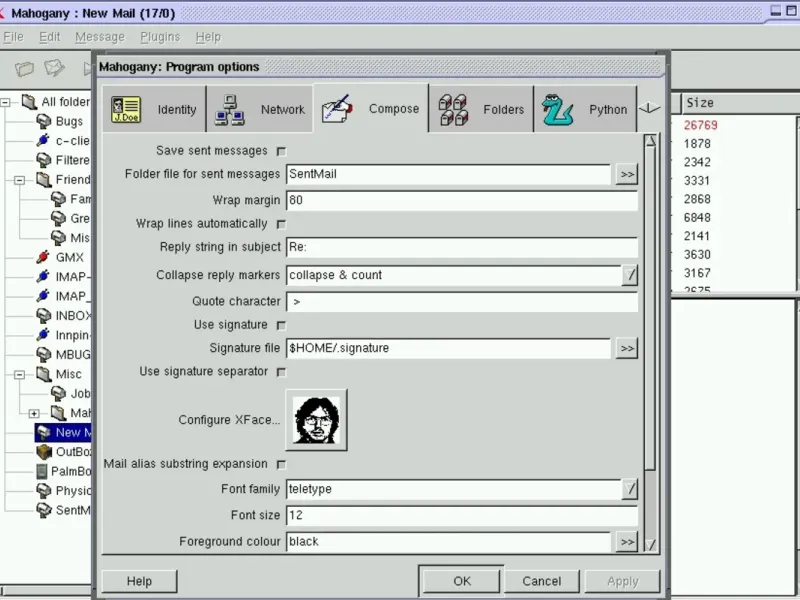
Task: Click the Quote character field
Action: [x=462, y=302]
